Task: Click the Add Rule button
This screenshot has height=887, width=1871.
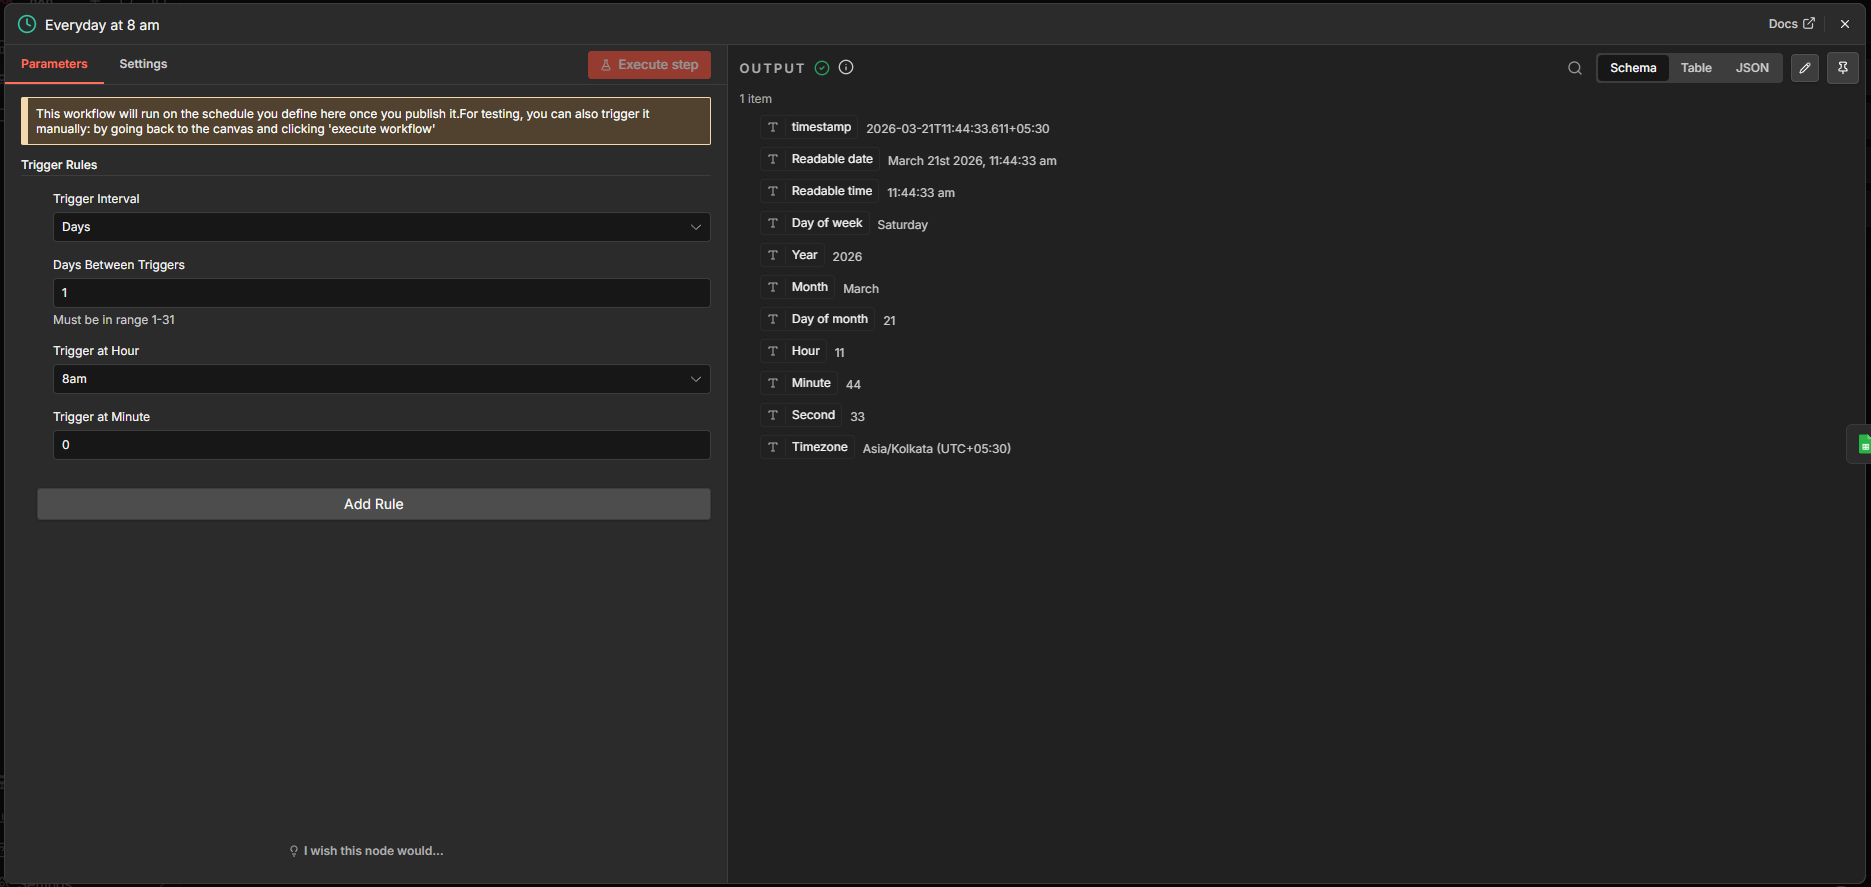Action: 374,504
